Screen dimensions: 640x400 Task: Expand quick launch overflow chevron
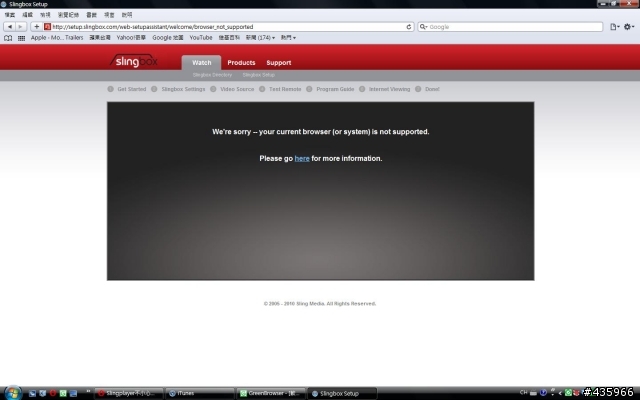point(88,392)
